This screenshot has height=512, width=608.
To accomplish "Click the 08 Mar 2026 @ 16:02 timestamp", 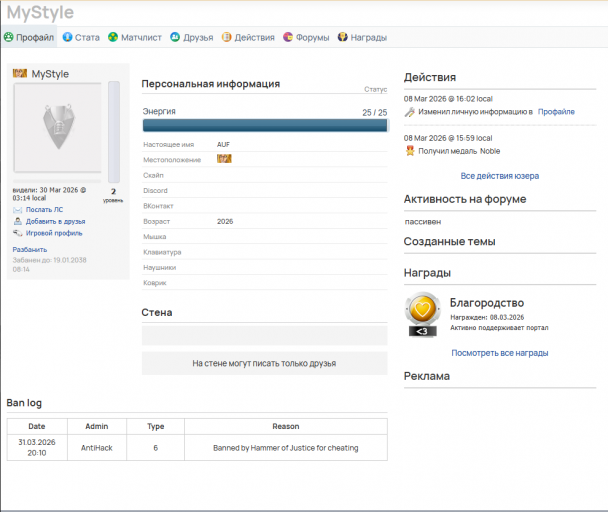I will pyautogui.click(x=448, y=99).
